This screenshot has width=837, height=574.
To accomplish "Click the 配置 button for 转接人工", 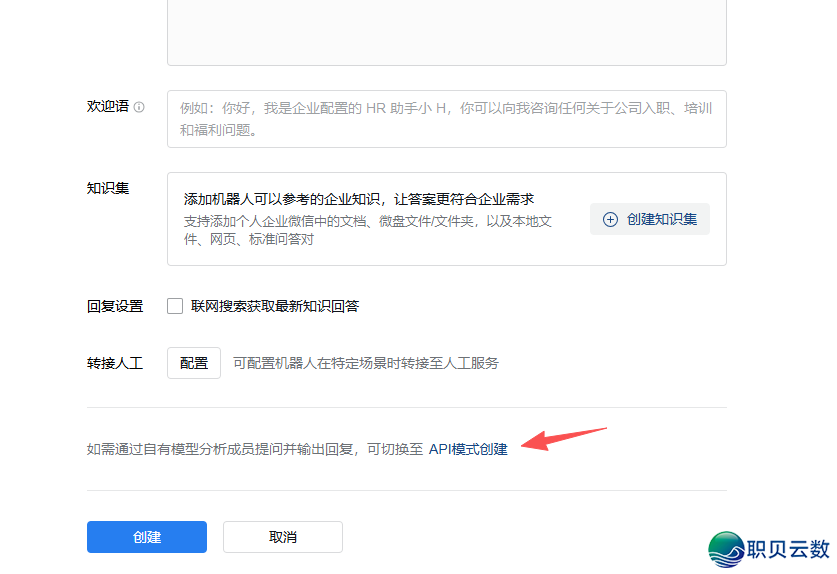I will pos(194,363).
